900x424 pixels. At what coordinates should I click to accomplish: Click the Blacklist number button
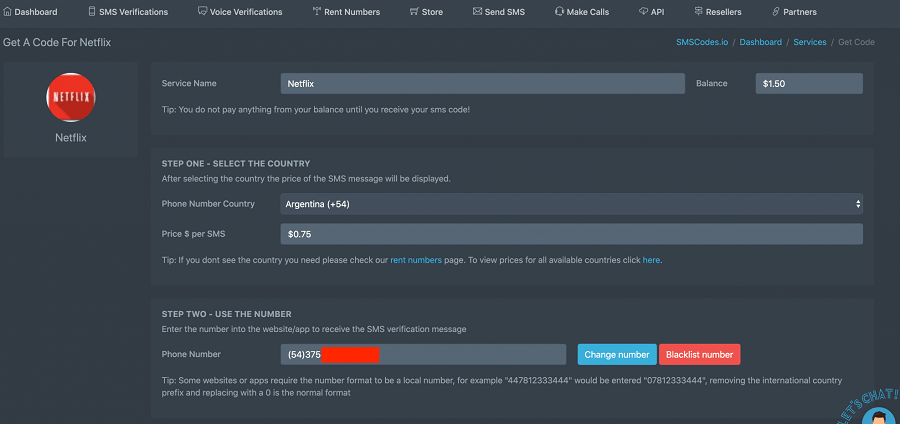tap(700, 355)
